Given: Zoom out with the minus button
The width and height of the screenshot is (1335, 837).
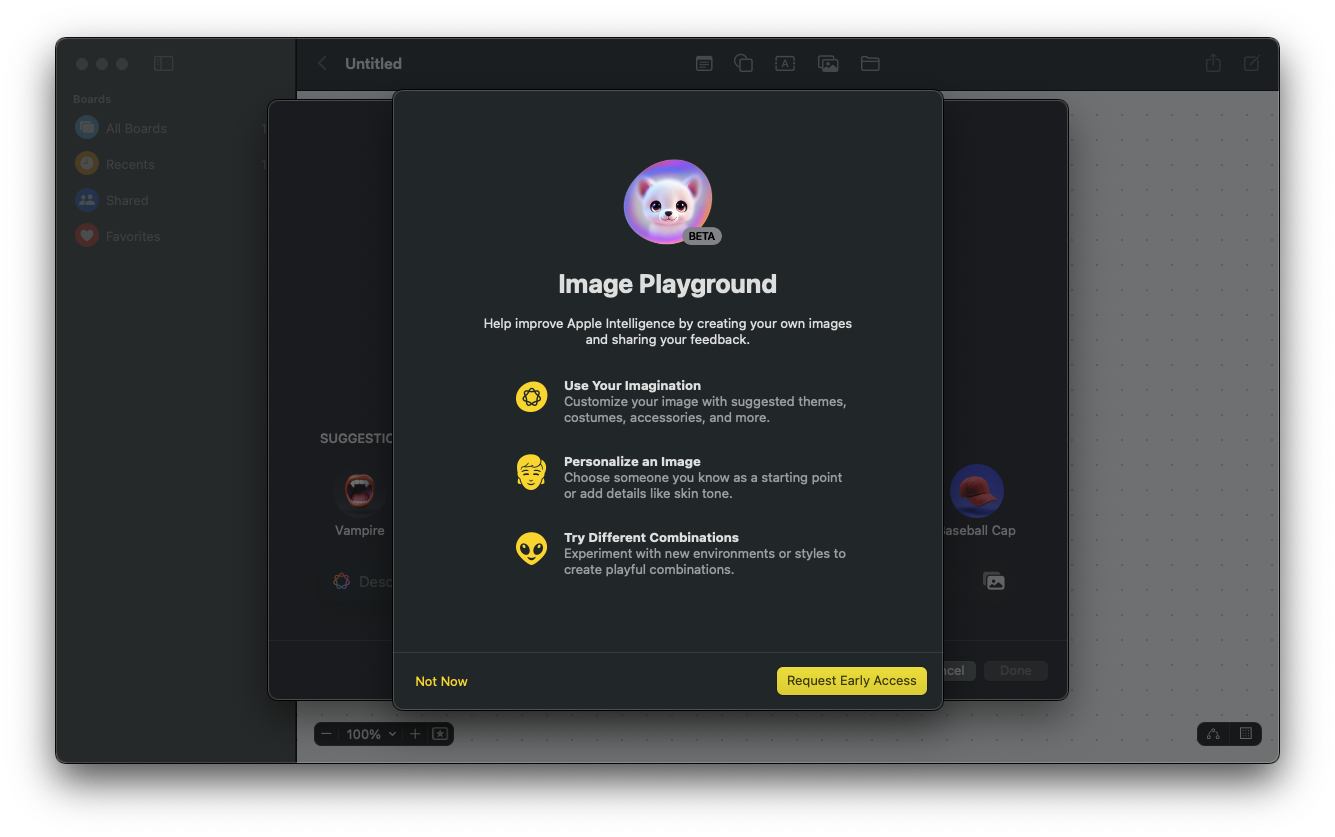Looking at the screenshot, I should (326, 734).
